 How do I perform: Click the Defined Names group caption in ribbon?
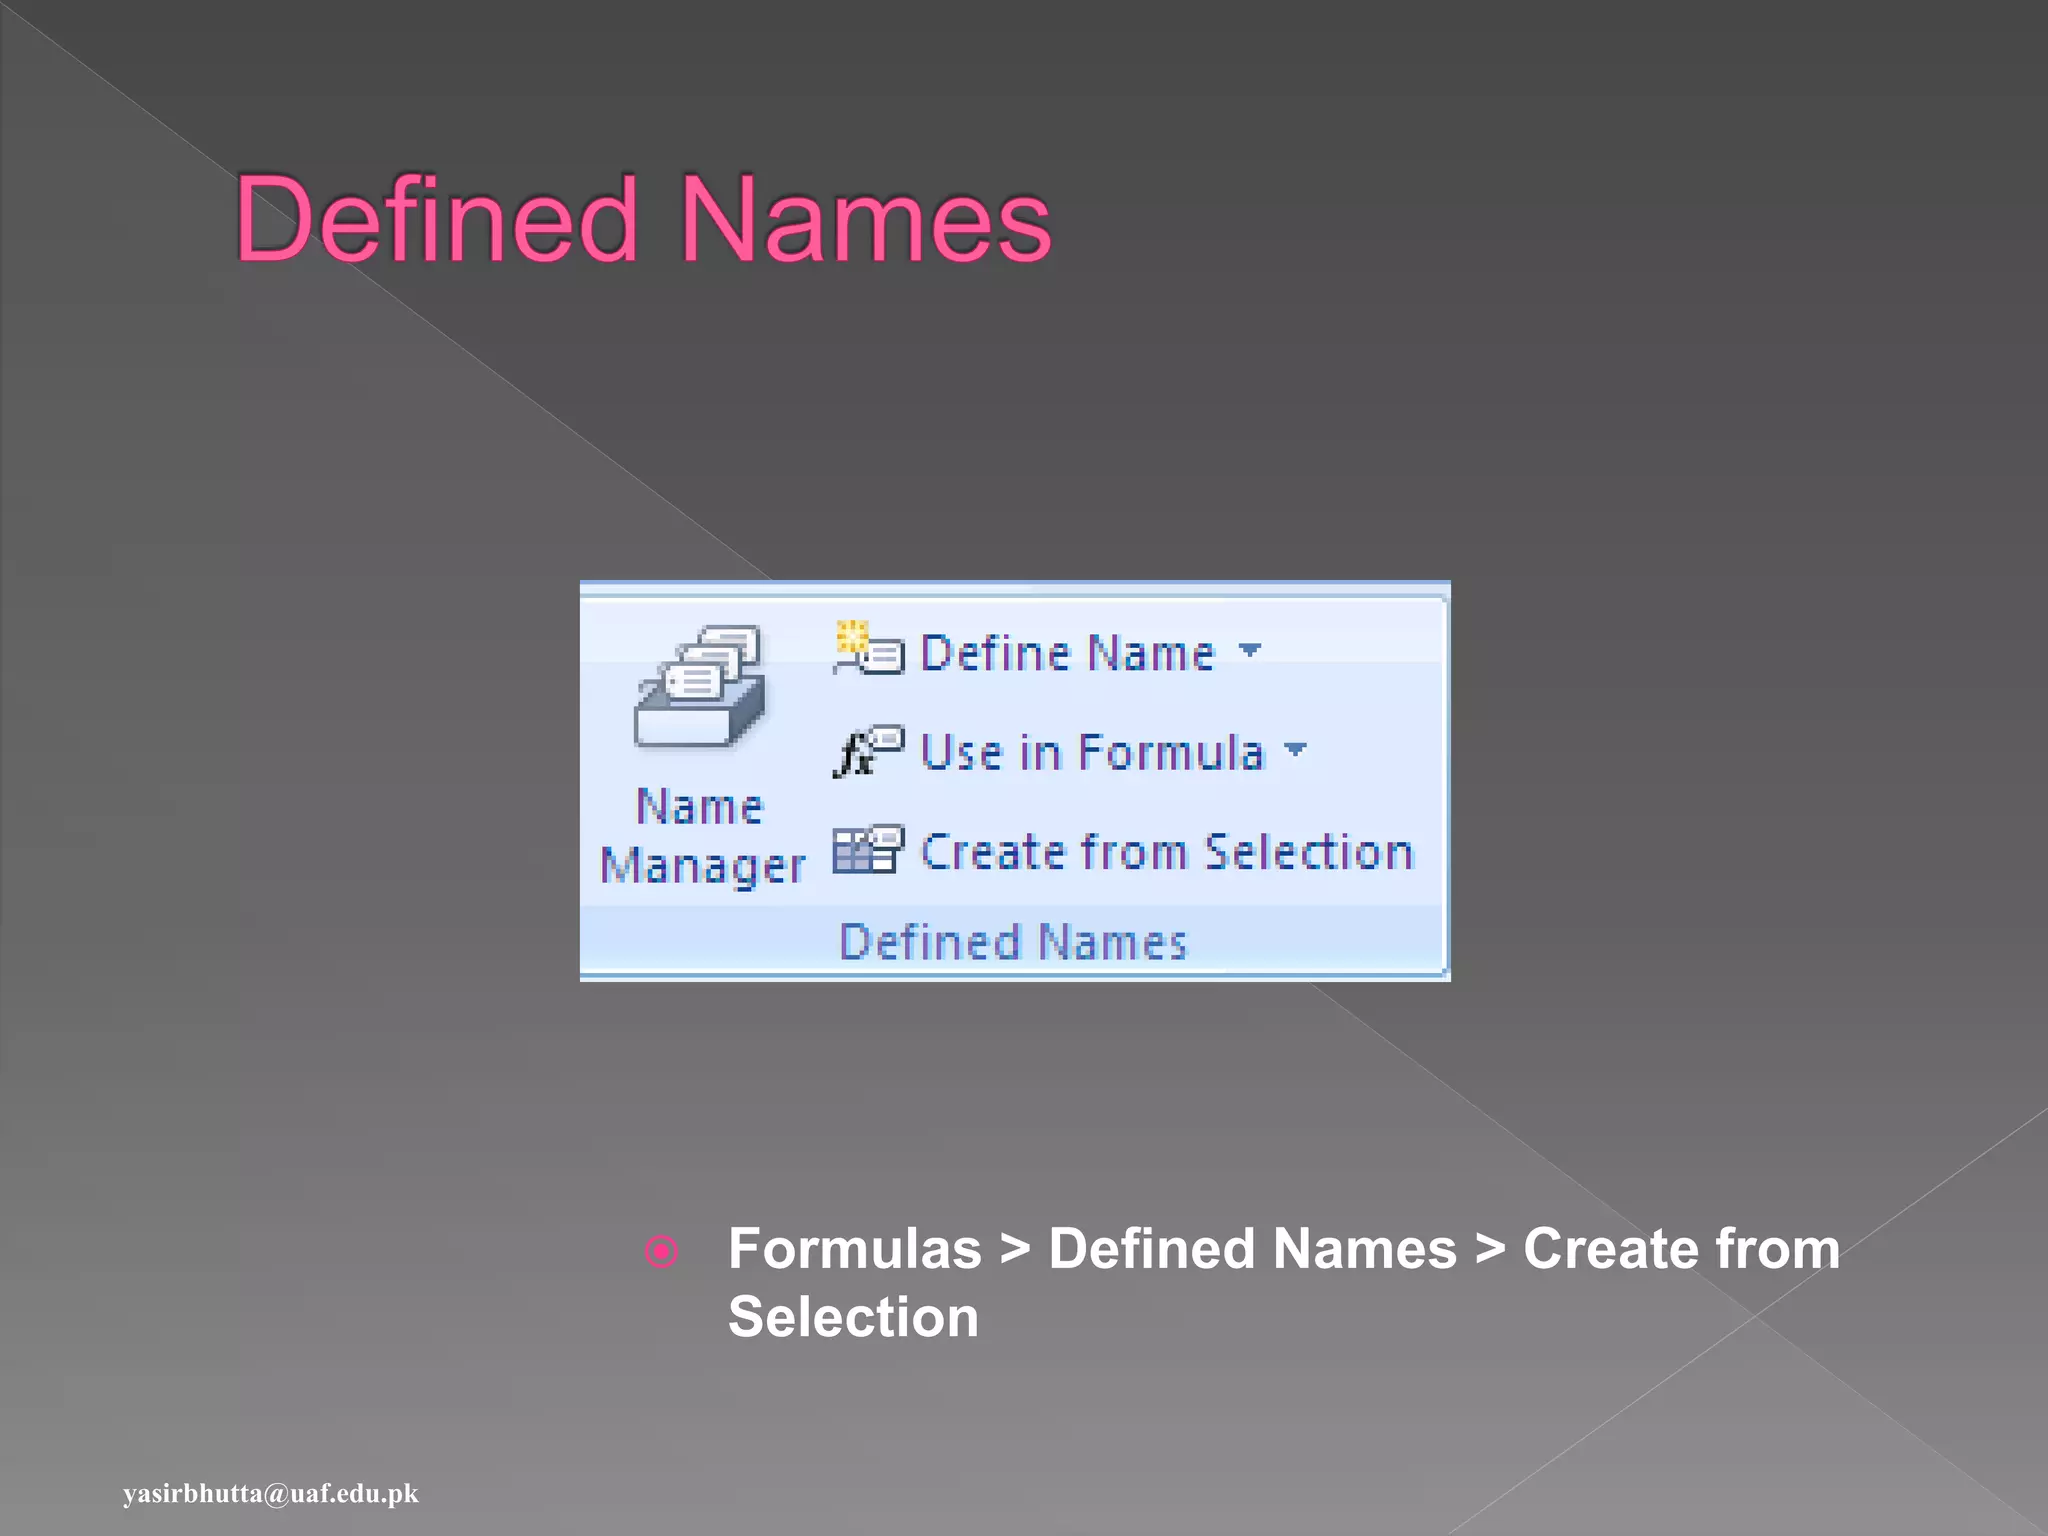pos(1013,942)
